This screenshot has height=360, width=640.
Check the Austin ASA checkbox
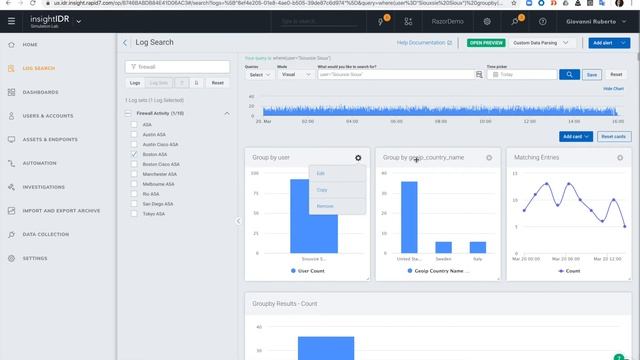tap(134, 134)
